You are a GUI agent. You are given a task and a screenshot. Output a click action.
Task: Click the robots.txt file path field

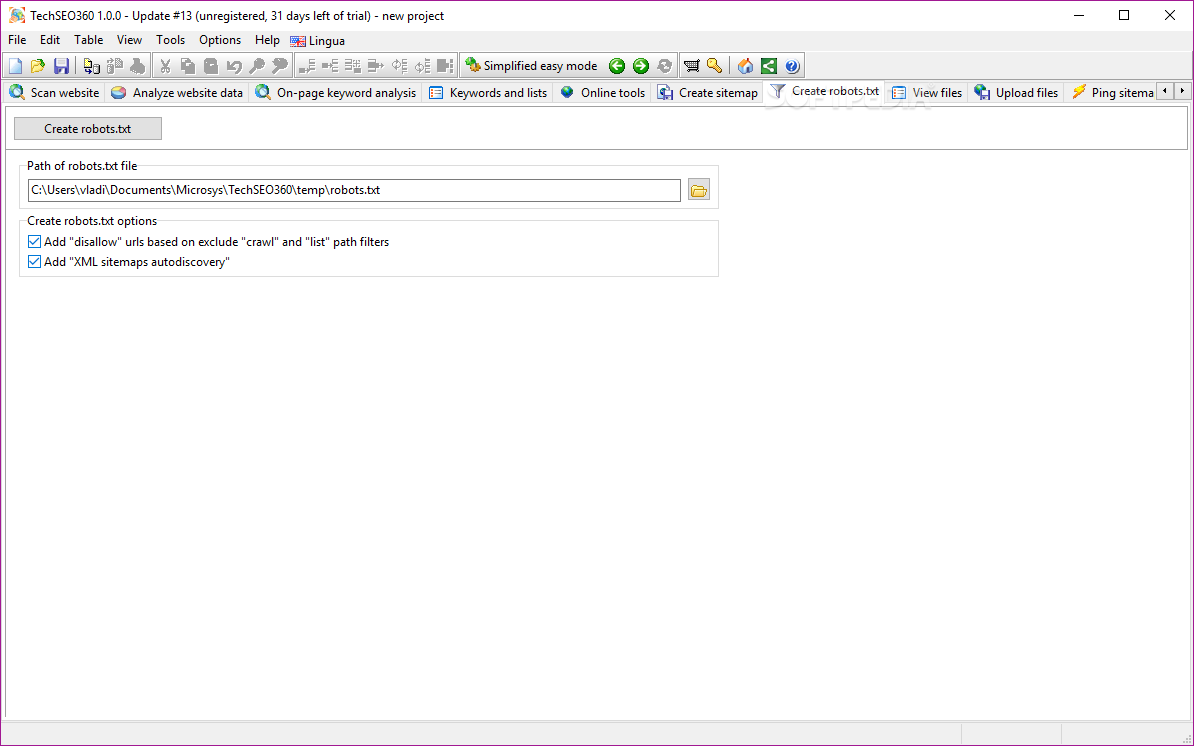click(354, 190)
